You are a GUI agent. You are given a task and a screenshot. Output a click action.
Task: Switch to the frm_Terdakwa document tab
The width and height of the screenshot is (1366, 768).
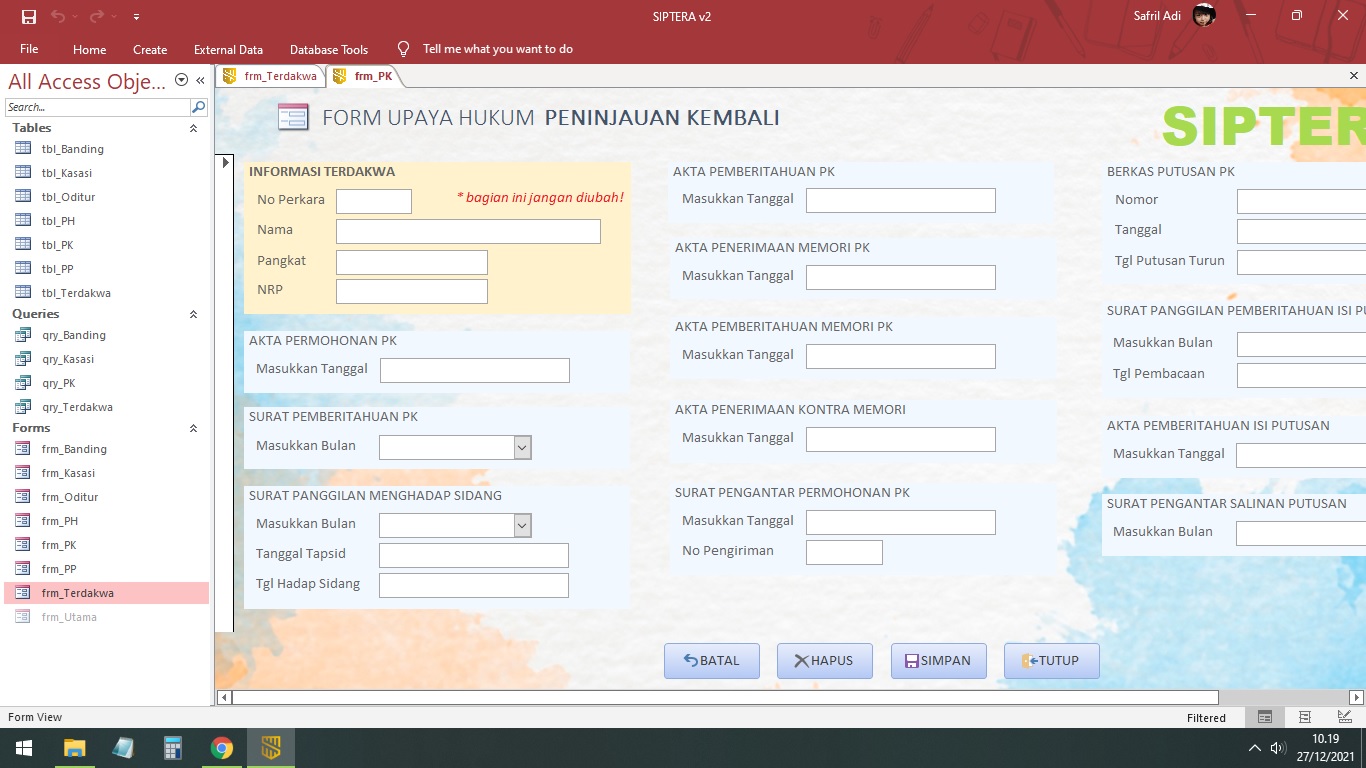270,76
